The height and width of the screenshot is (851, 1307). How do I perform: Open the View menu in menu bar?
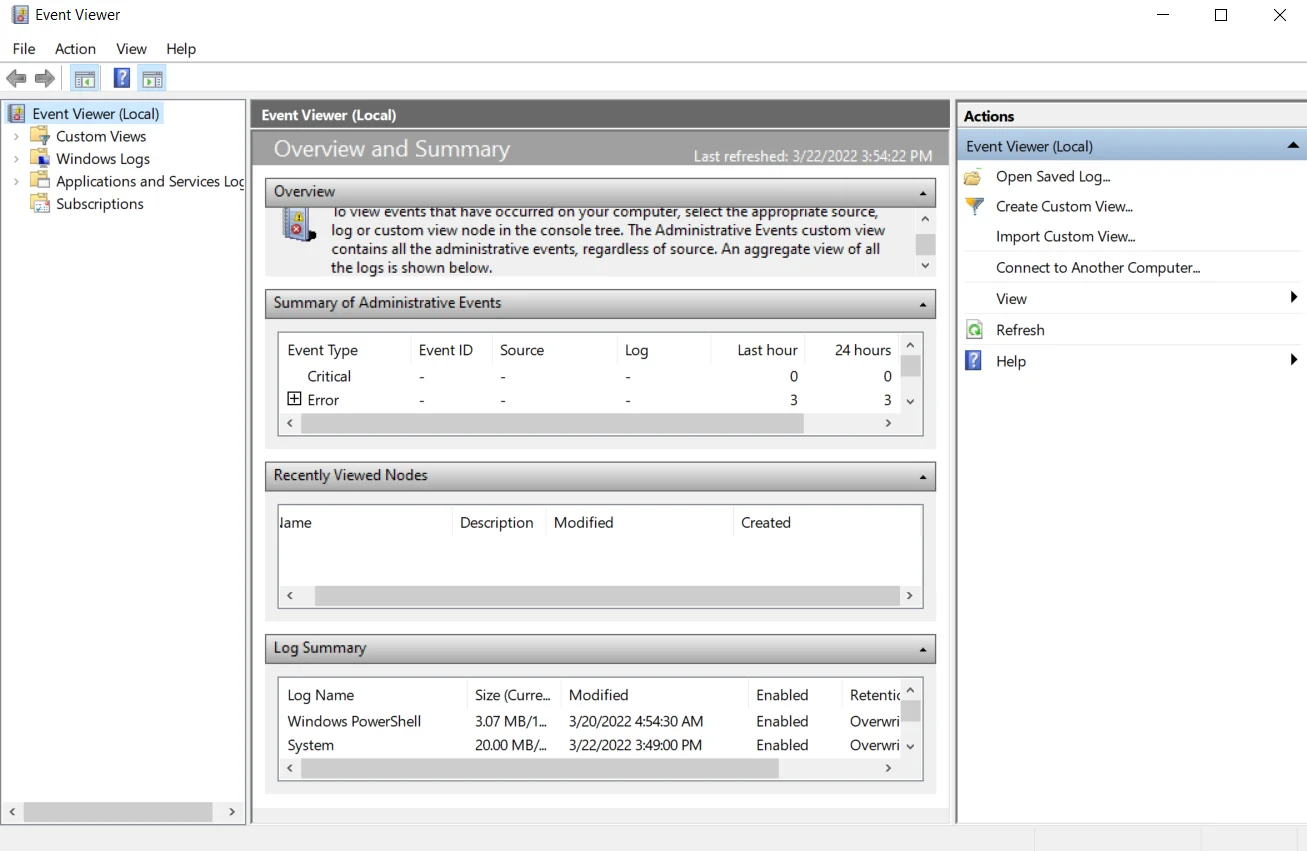coord(131,49)
